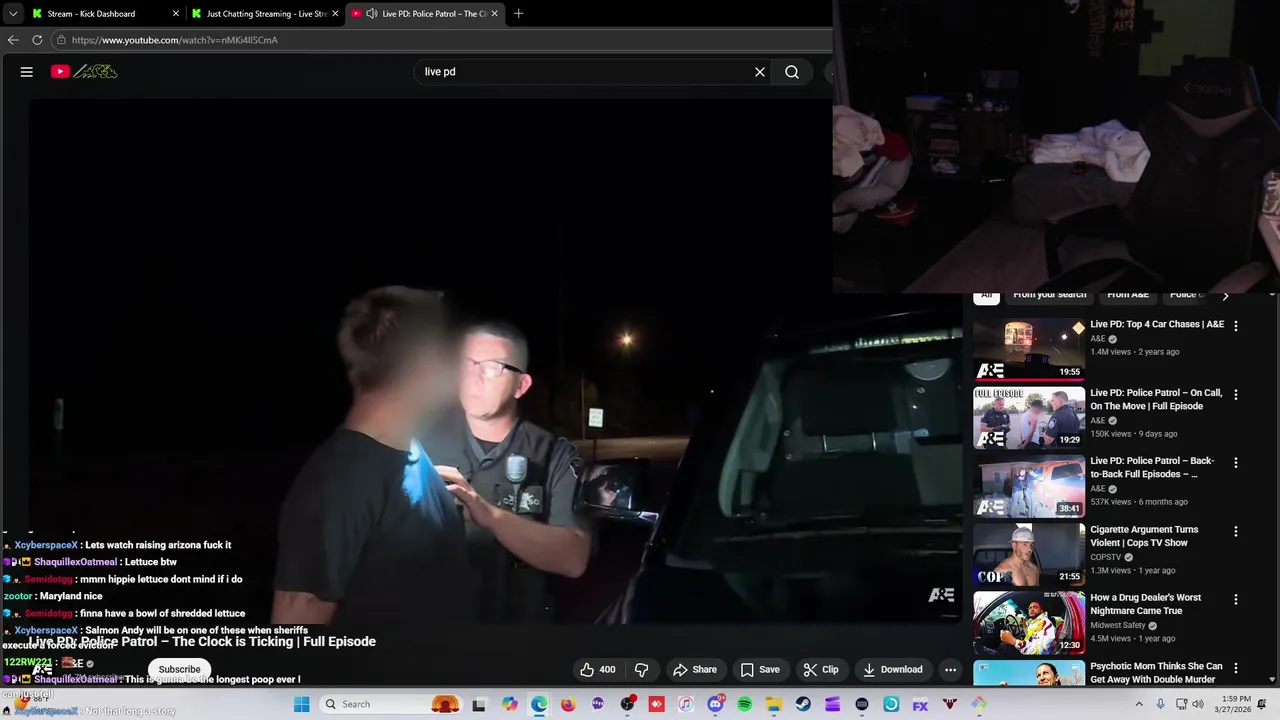Open the FX app in the taskbar
Image resolution: width=1280 pixels, height=720 pixels.
pyautogui.click(x=920, y=704)
